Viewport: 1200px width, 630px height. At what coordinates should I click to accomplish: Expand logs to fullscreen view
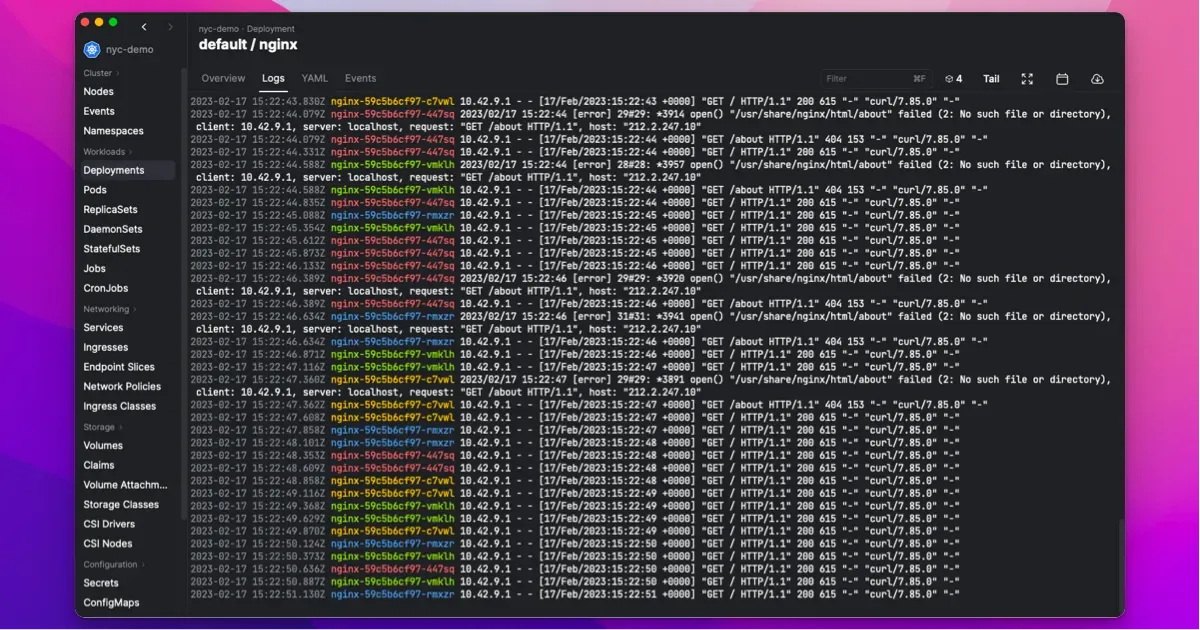[x=1027, y=79]
